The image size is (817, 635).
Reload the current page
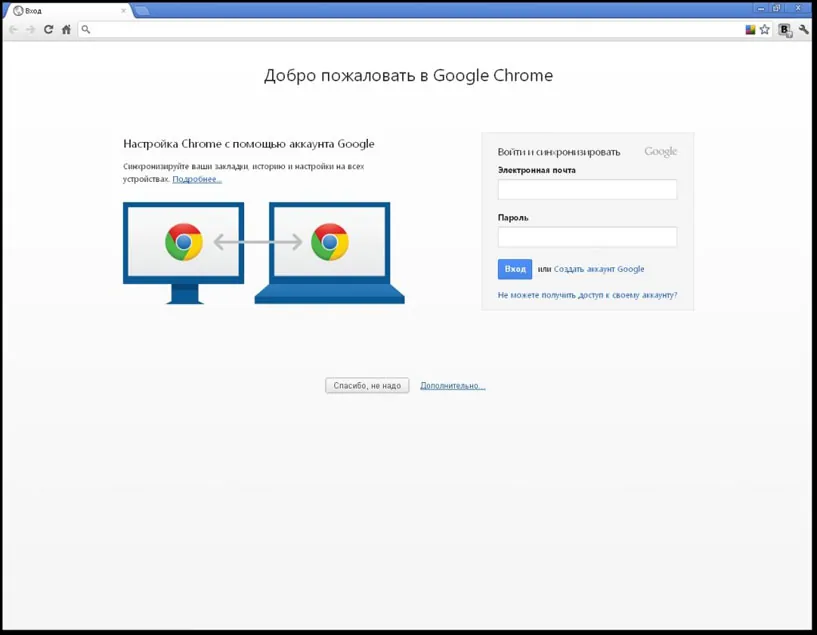[x=48, y=30]
